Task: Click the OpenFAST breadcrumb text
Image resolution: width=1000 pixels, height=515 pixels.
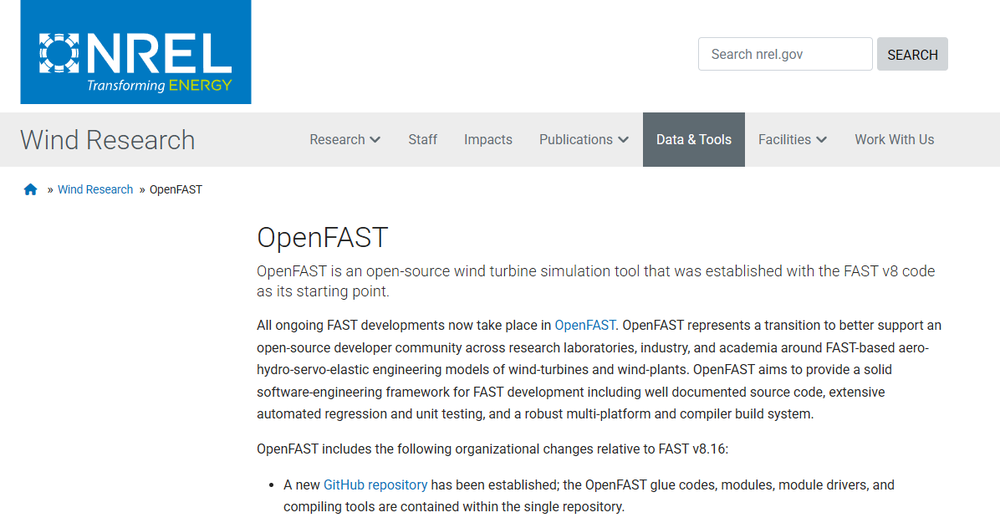Action: point(176,189)
